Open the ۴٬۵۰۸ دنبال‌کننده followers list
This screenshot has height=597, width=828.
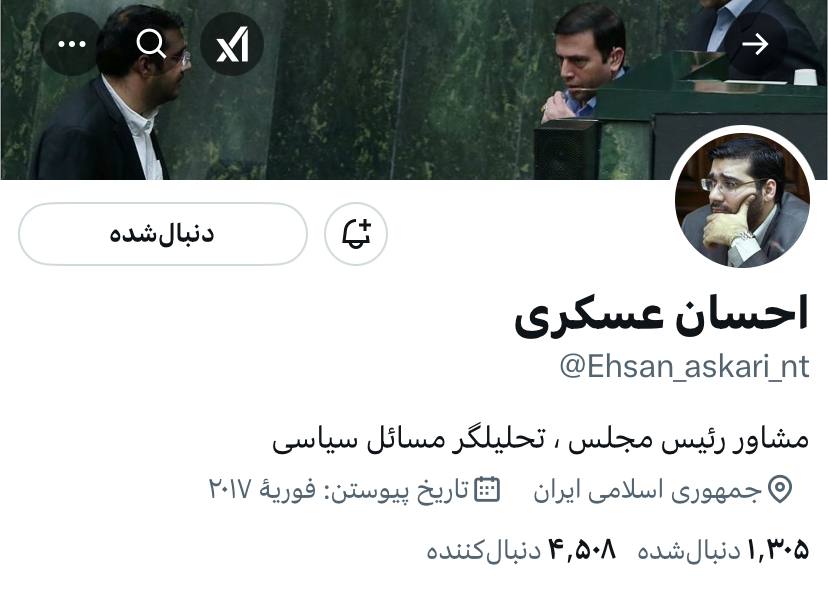coord(521,550)
